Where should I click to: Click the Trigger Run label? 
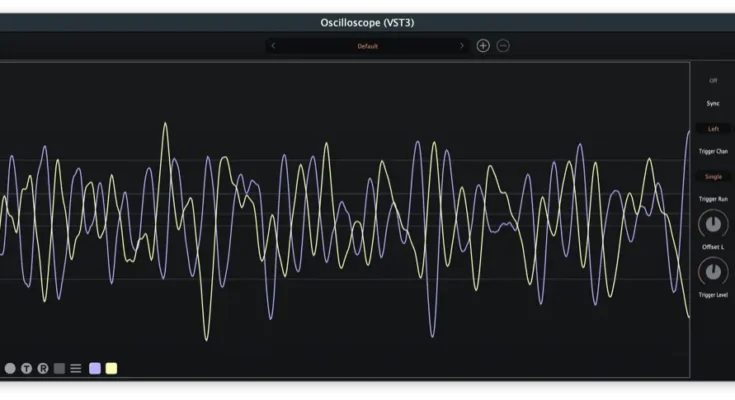(x=713, y=199)
